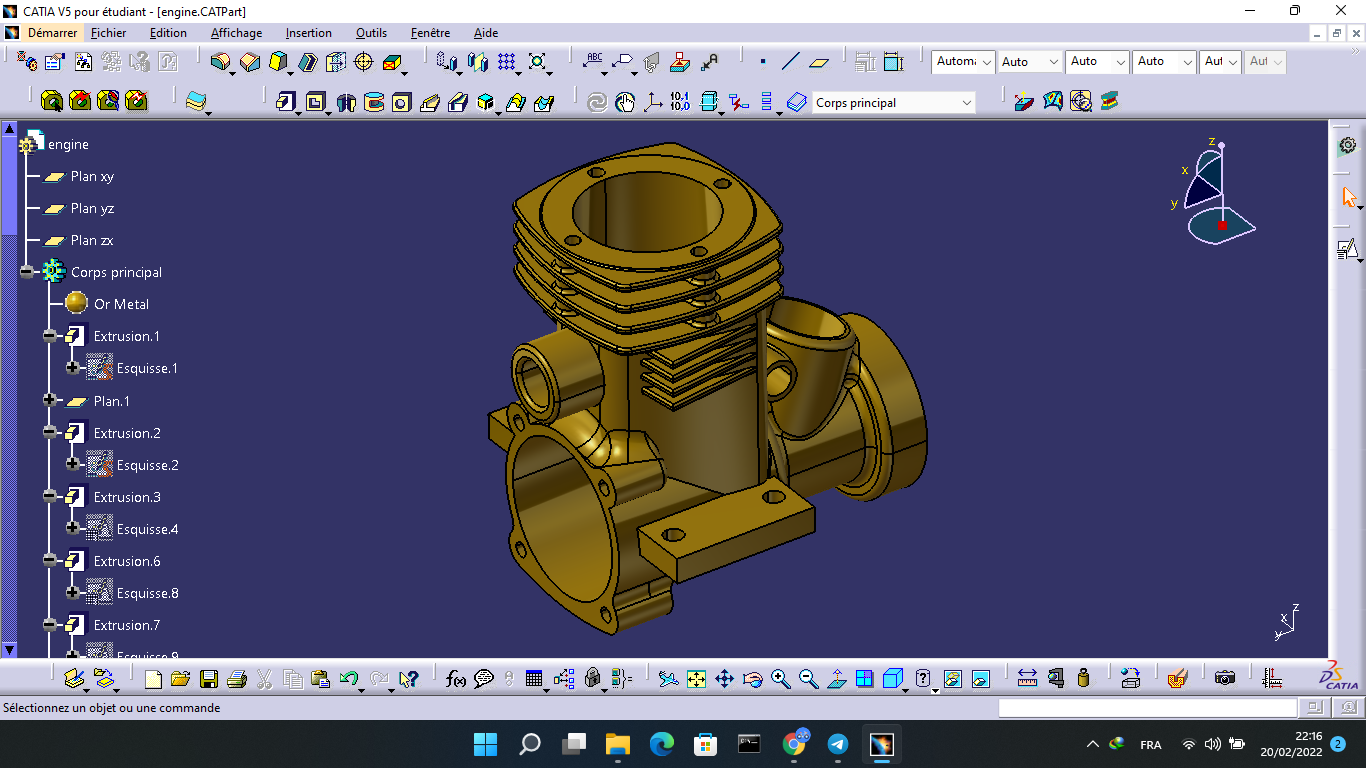Select the Chamfer tool
This screenshot has height=768, width=1366.
point(250,62)
